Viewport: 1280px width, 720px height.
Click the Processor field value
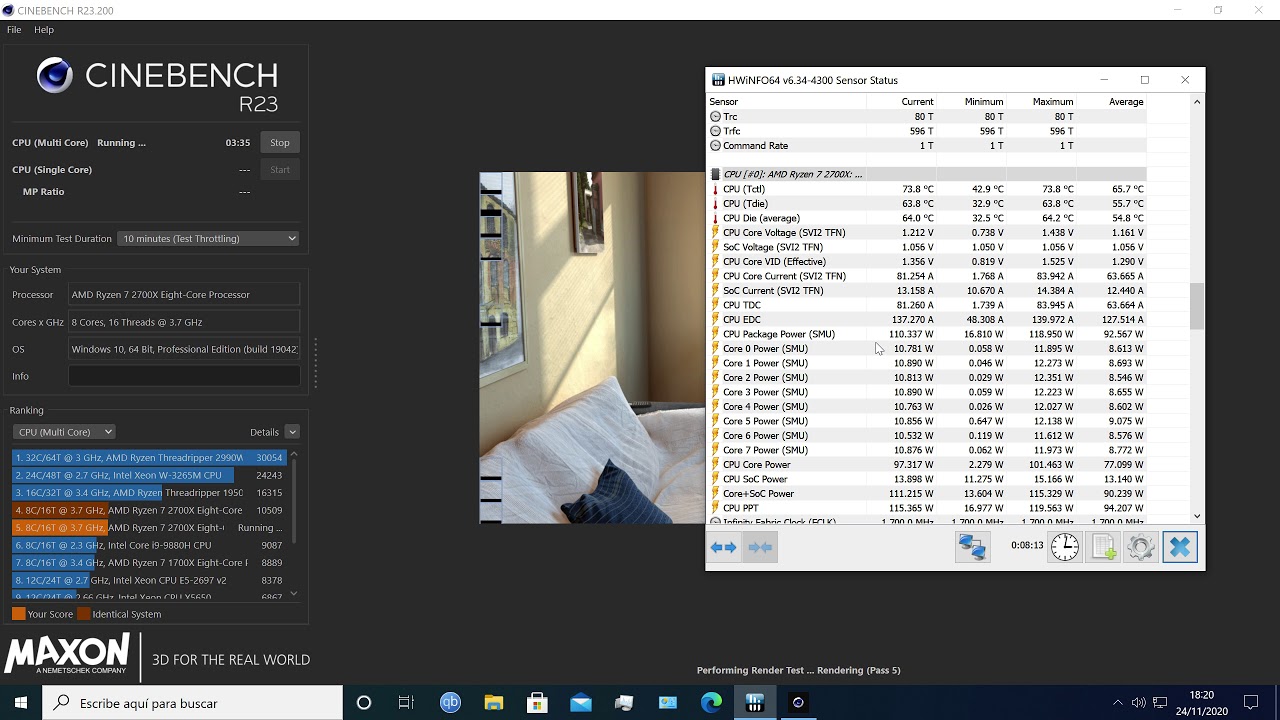(x=184, y=295)
